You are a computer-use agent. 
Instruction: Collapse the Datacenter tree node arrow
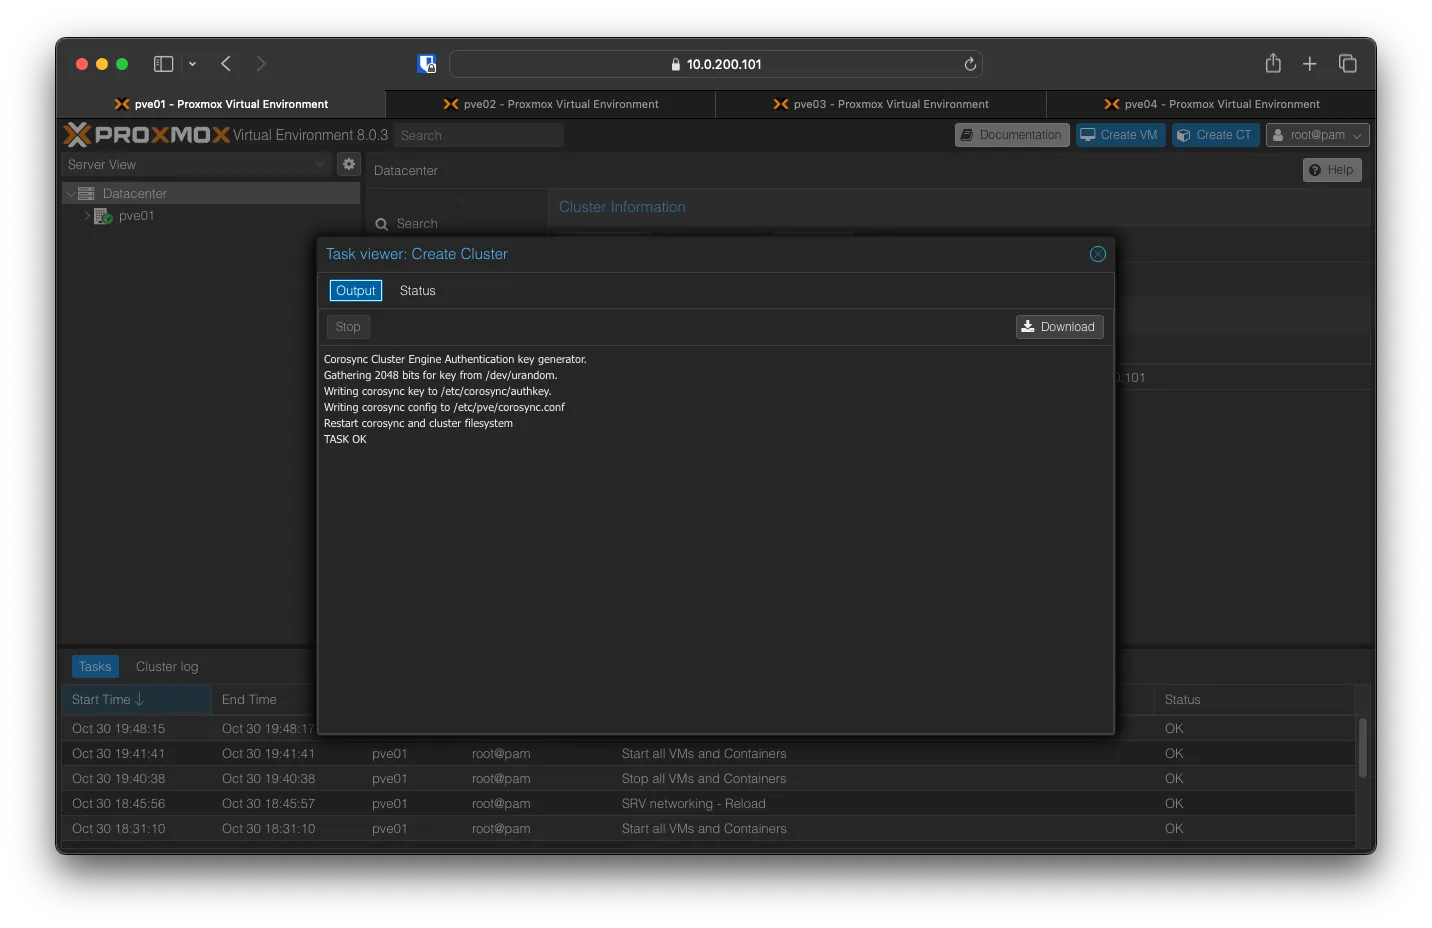(70, 194)
